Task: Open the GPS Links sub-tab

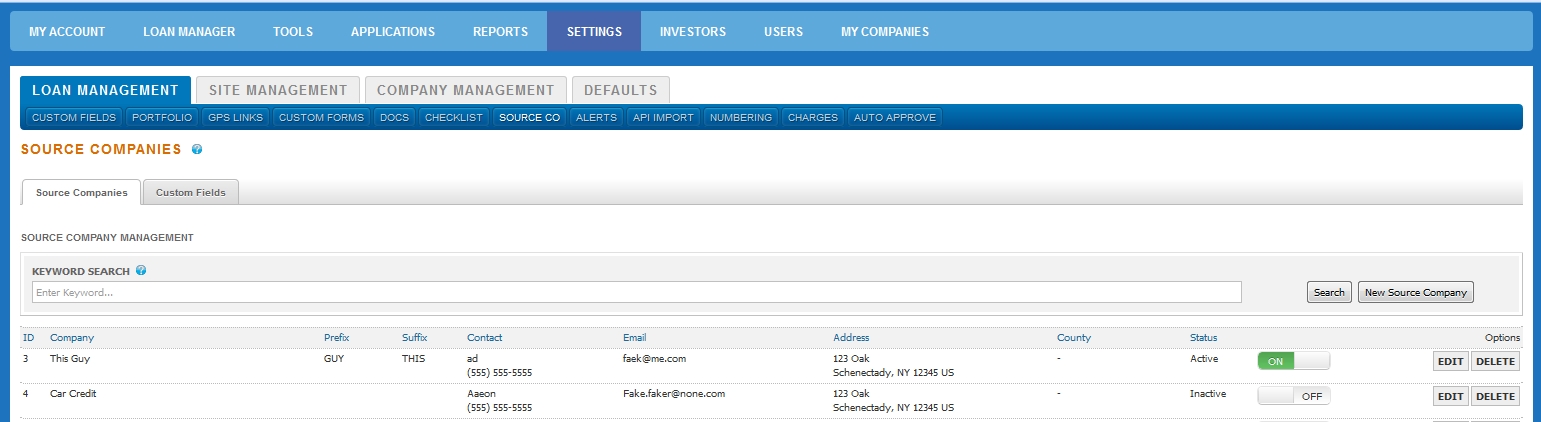Action: (235, 118)
